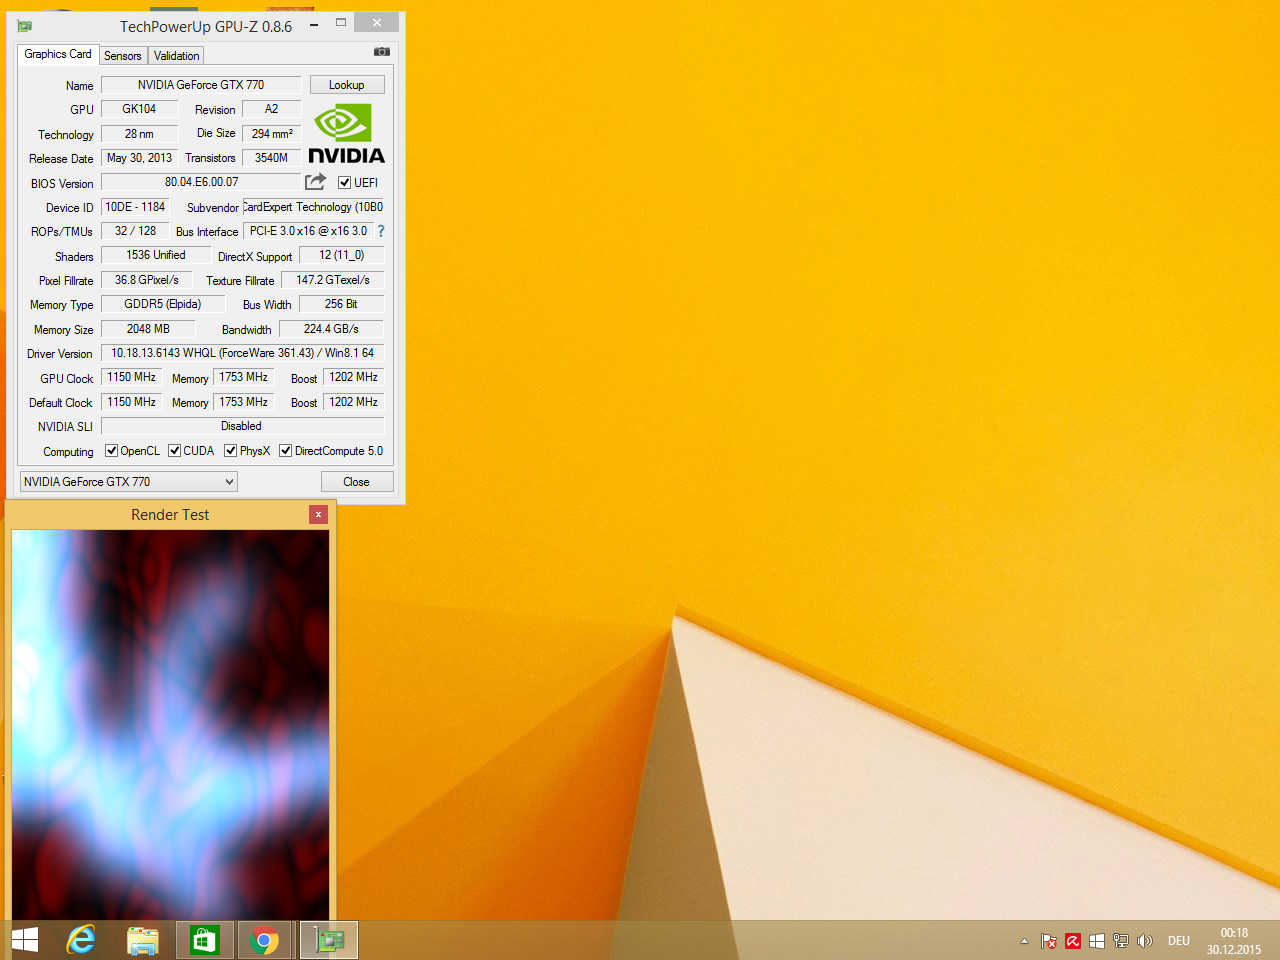This screenshot has height=960, width=1280.
Task: Open the Windows Start button
Action: 25,940
